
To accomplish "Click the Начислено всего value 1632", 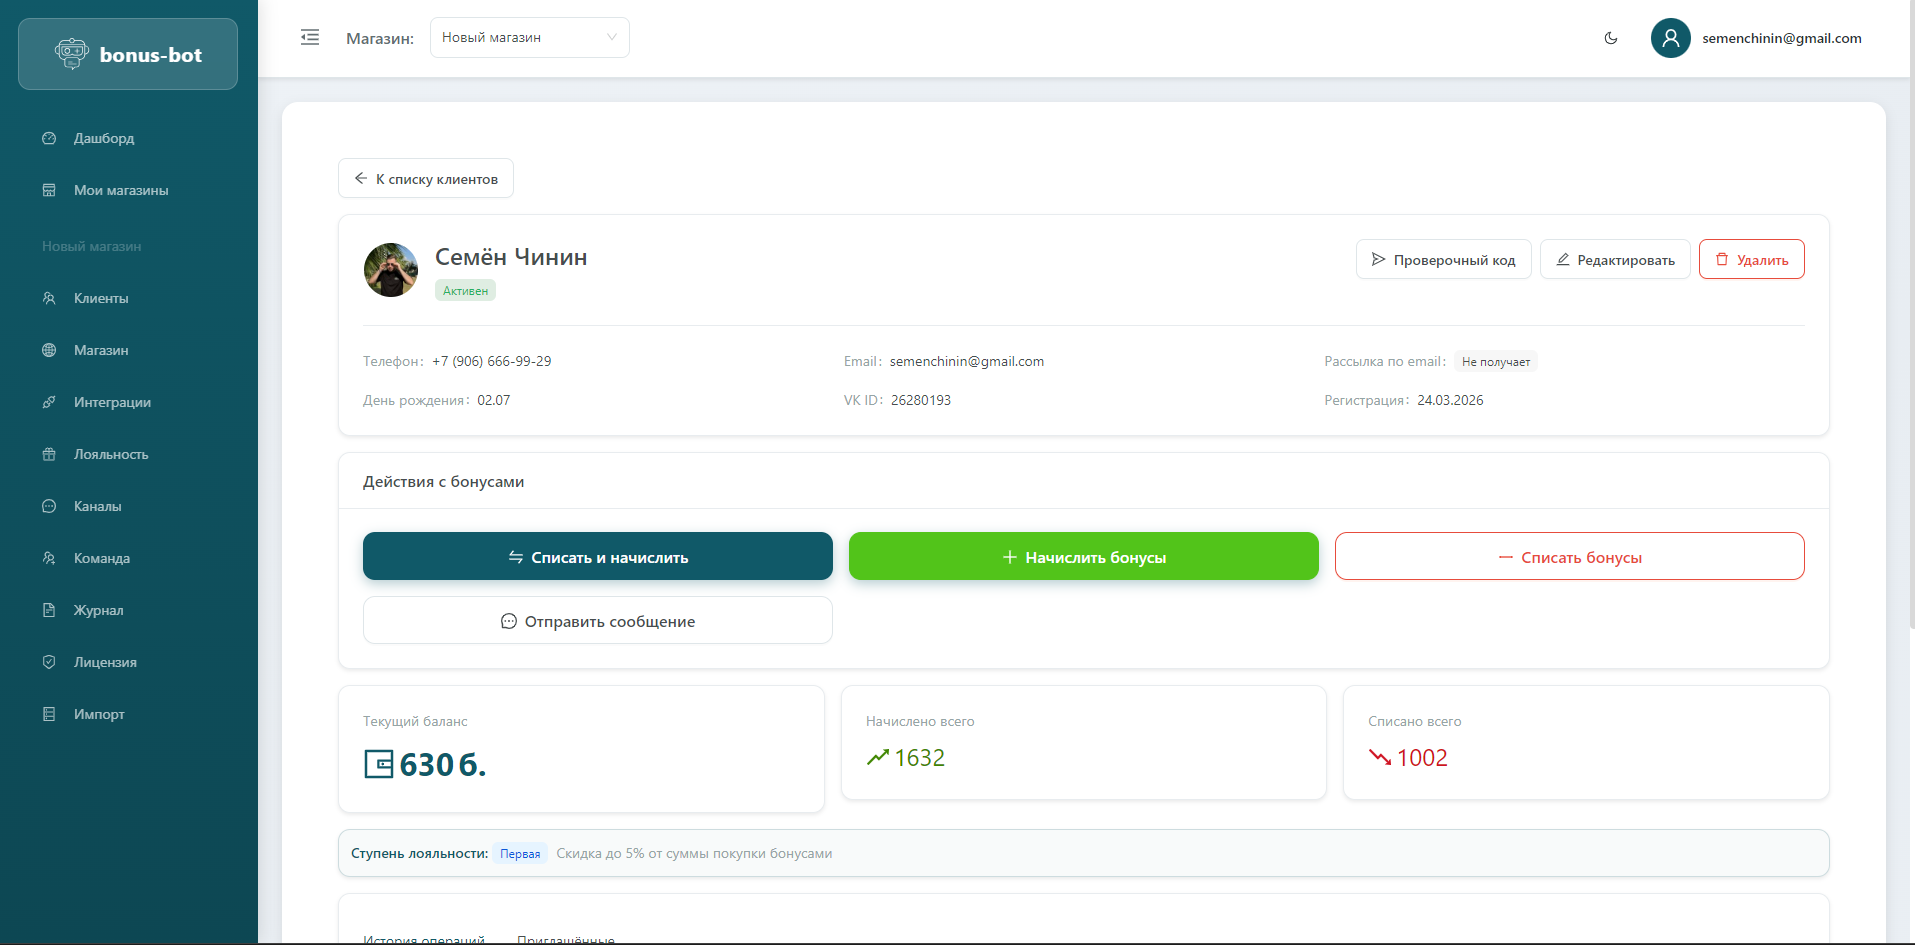I will tap(920, 757).
